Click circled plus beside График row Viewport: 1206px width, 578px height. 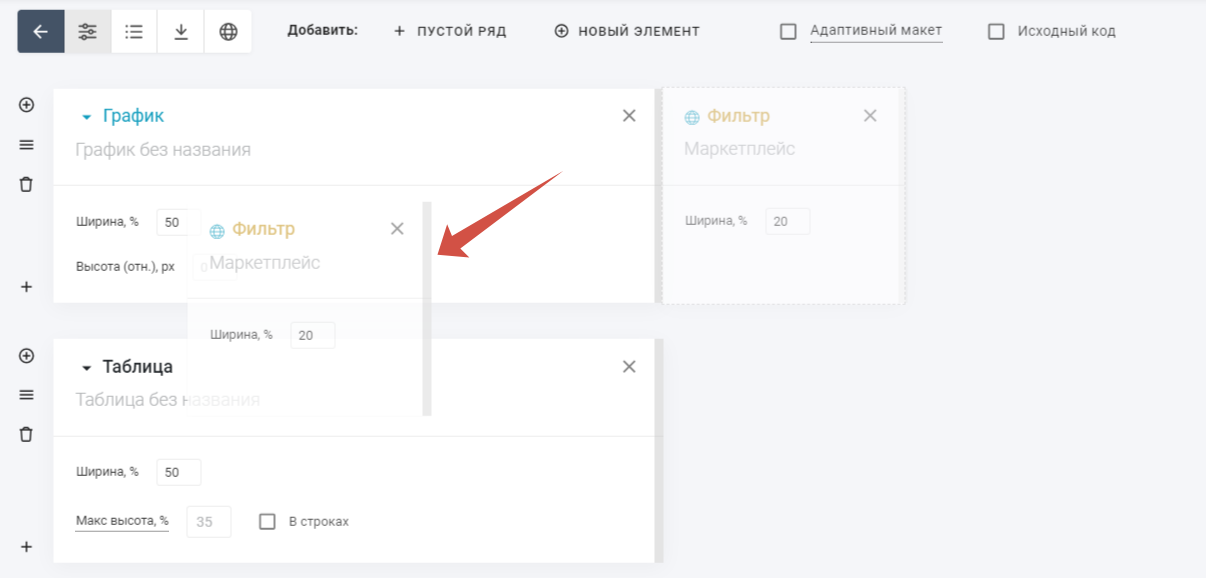[27, 105]
